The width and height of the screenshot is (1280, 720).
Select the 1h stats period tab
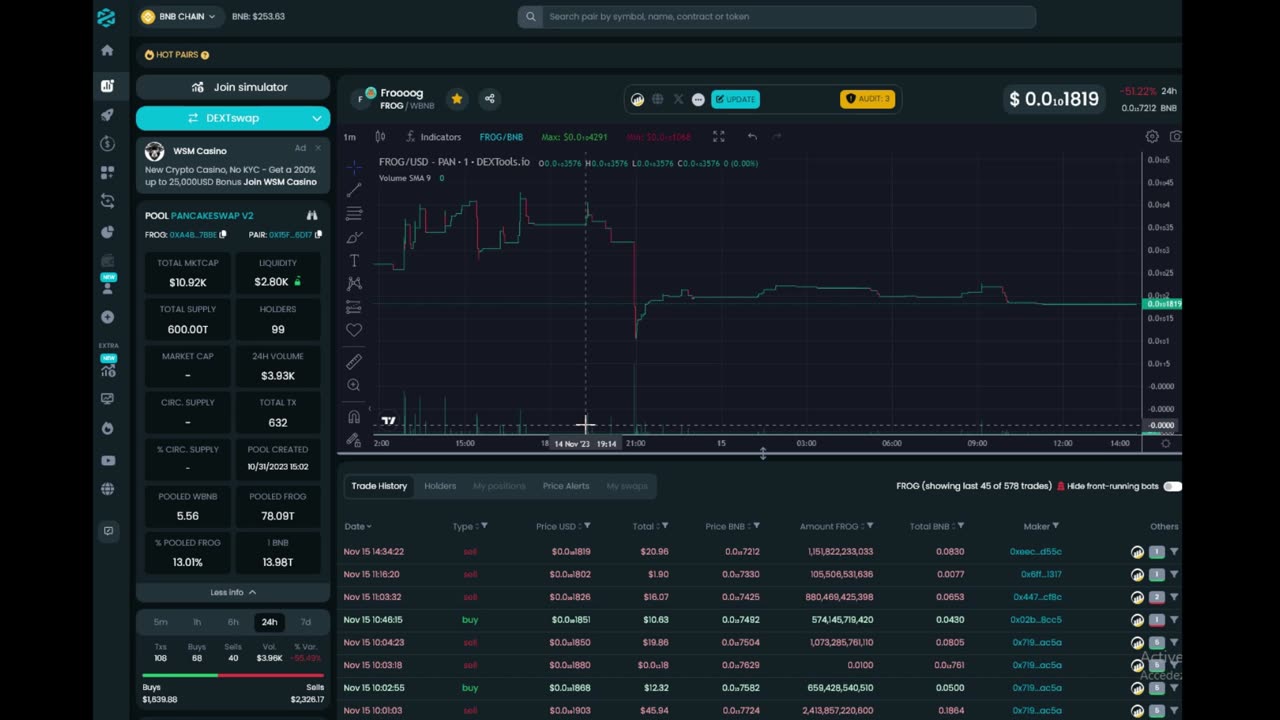(x=197, y=622)
